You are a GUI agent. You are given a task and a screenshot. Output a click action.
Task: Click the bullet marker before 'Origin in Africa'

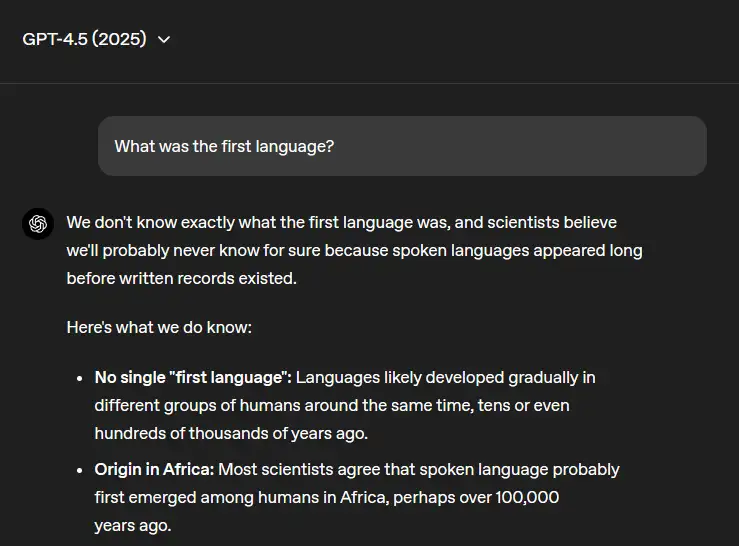click(x=79, y=470)
